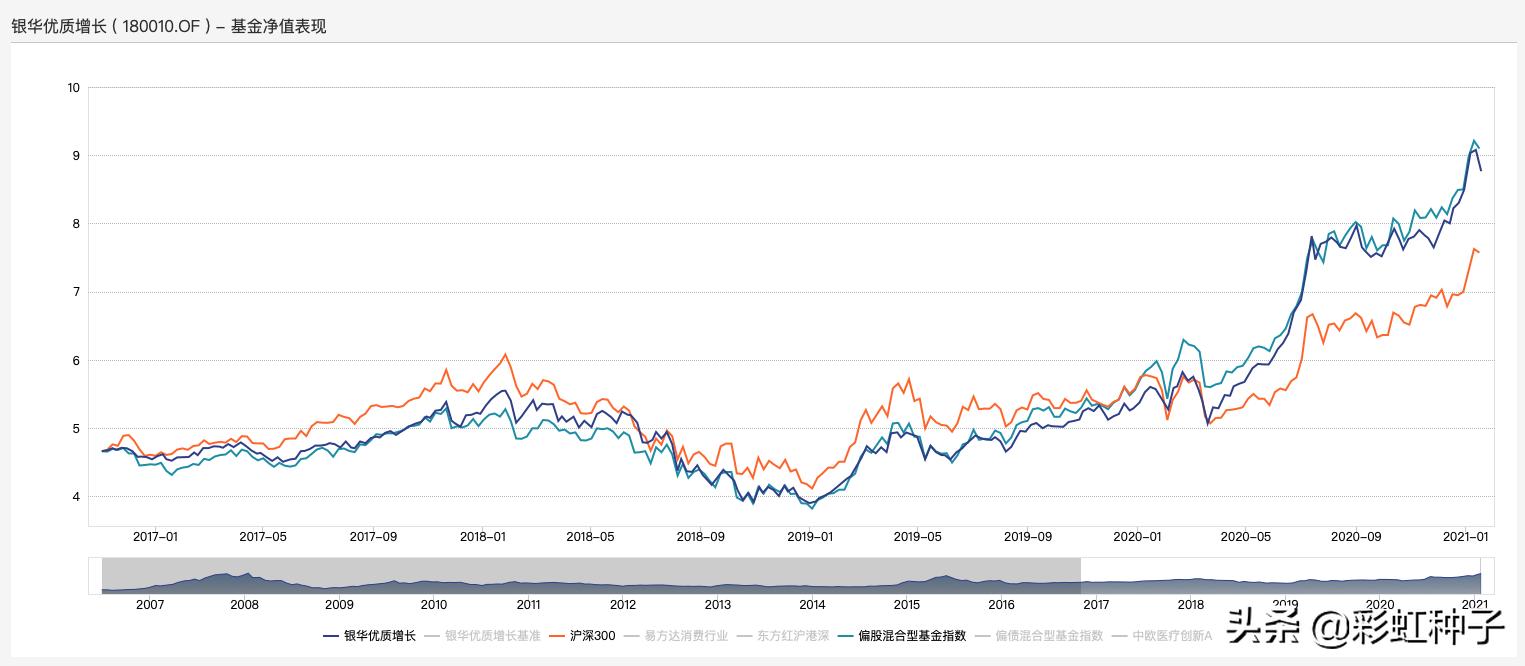Click the grey line icon beside 中欧医疗创新A
The height and width of the screenshot is (666, 1525).
(x=1120, y=635)
